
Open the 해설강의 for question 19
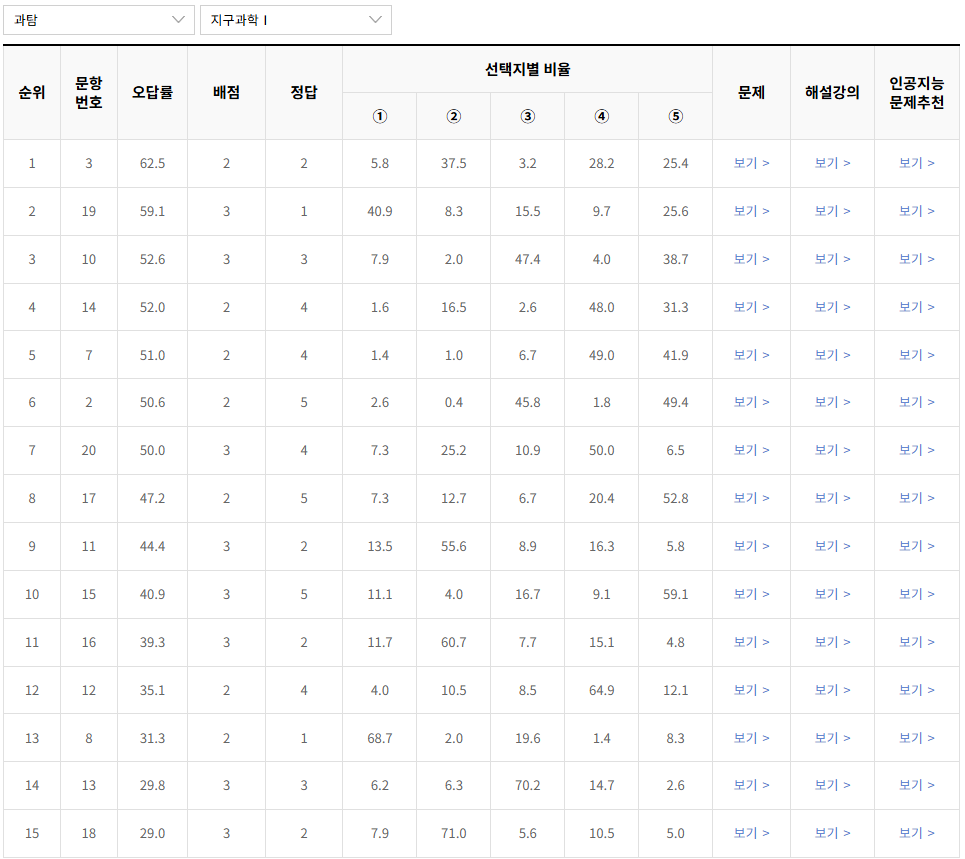[834, 211]
